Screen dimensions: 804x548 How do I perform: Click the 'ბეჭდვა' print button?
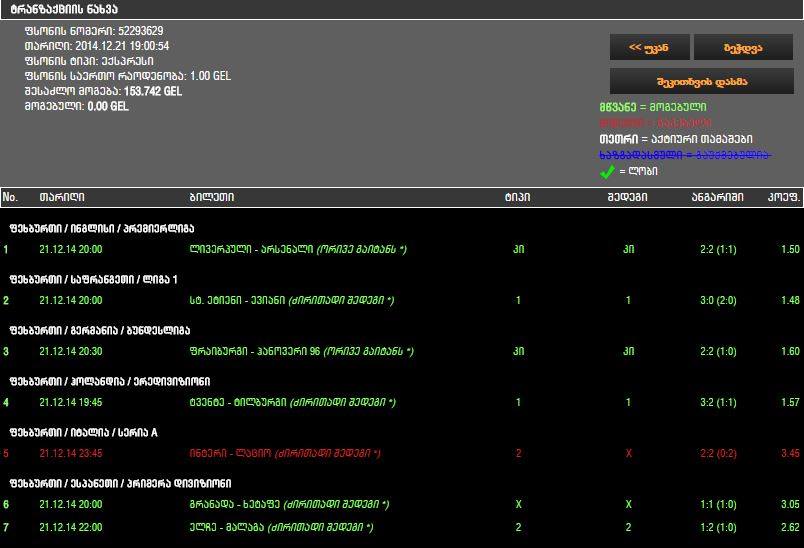coord(743,48)
